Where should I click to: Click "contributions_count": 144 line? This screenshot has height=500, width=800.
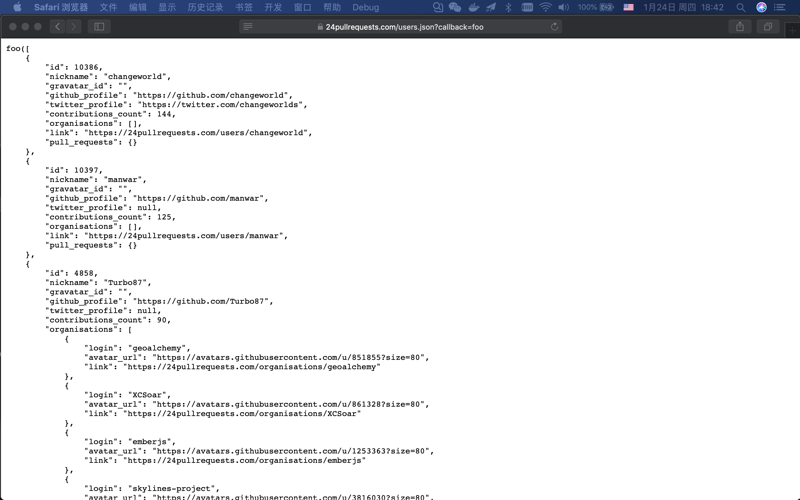(110, 114)
